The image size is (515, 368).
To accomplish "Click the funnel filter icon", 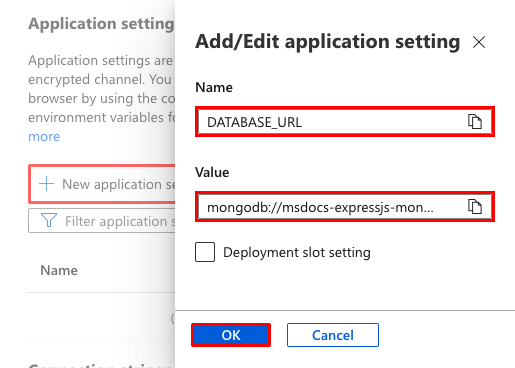I will pos(49,221).
